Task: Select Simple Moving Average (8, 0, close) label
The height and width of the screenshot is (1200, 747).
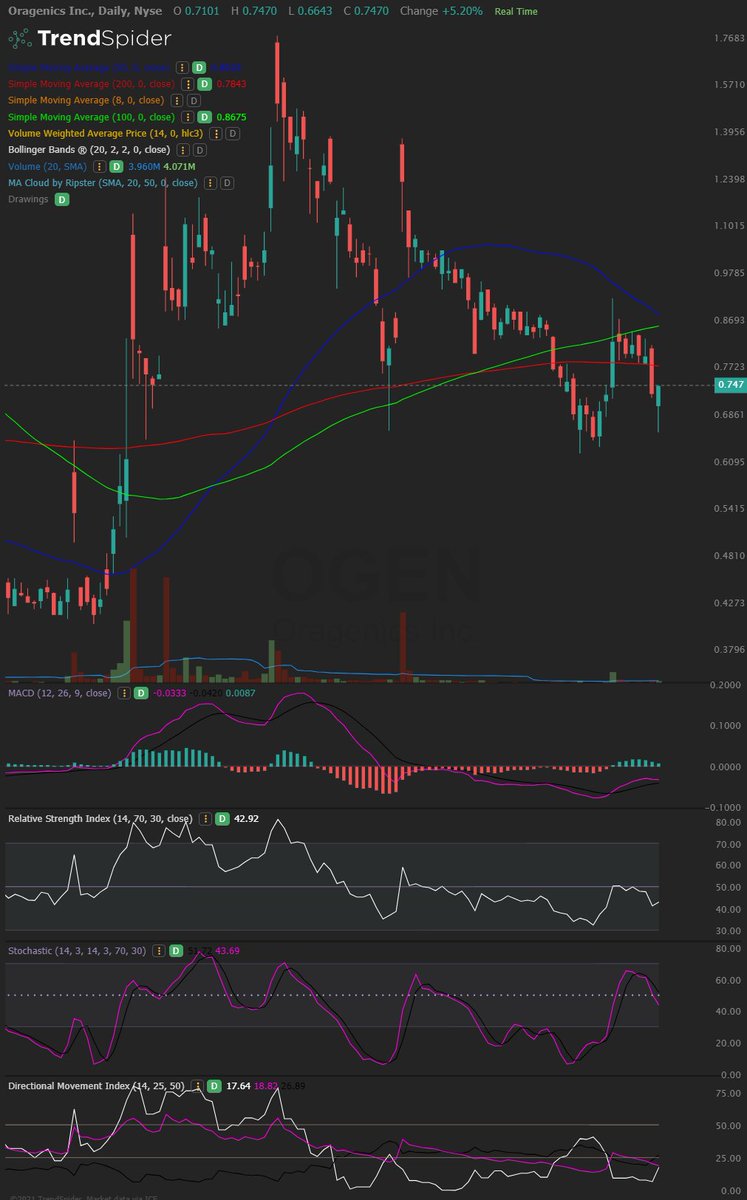Action: tap(87, 101)
